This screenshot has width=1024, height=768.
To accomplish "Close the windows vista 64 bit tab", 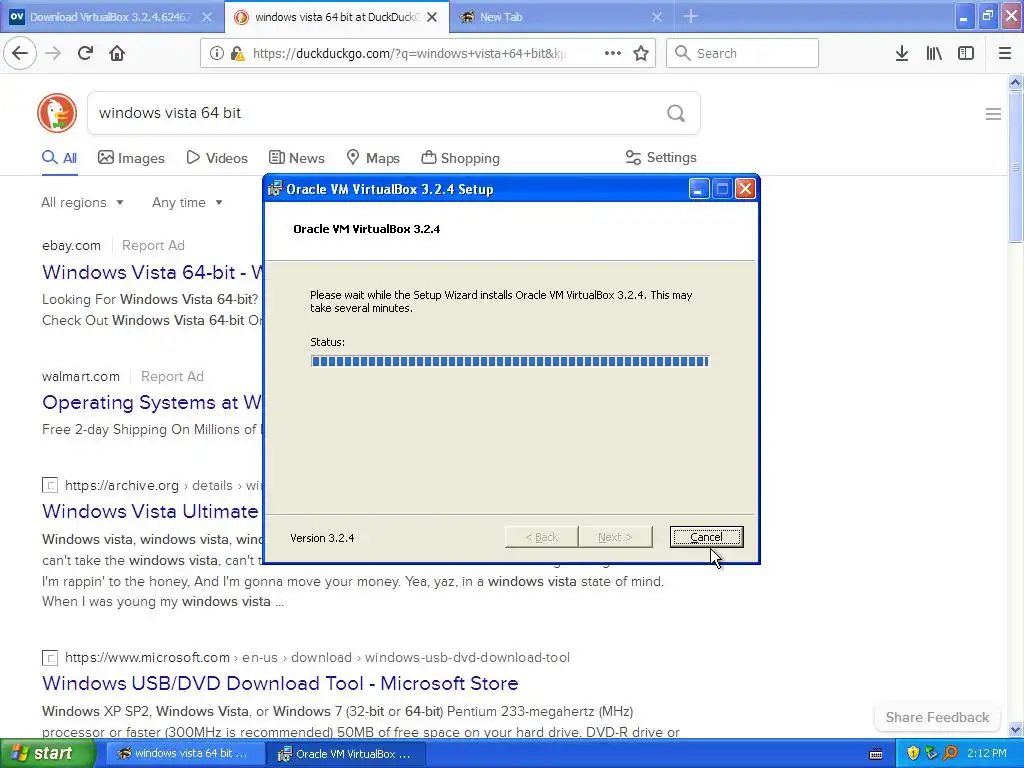I will pyautogui.click(x=432, y=17).
